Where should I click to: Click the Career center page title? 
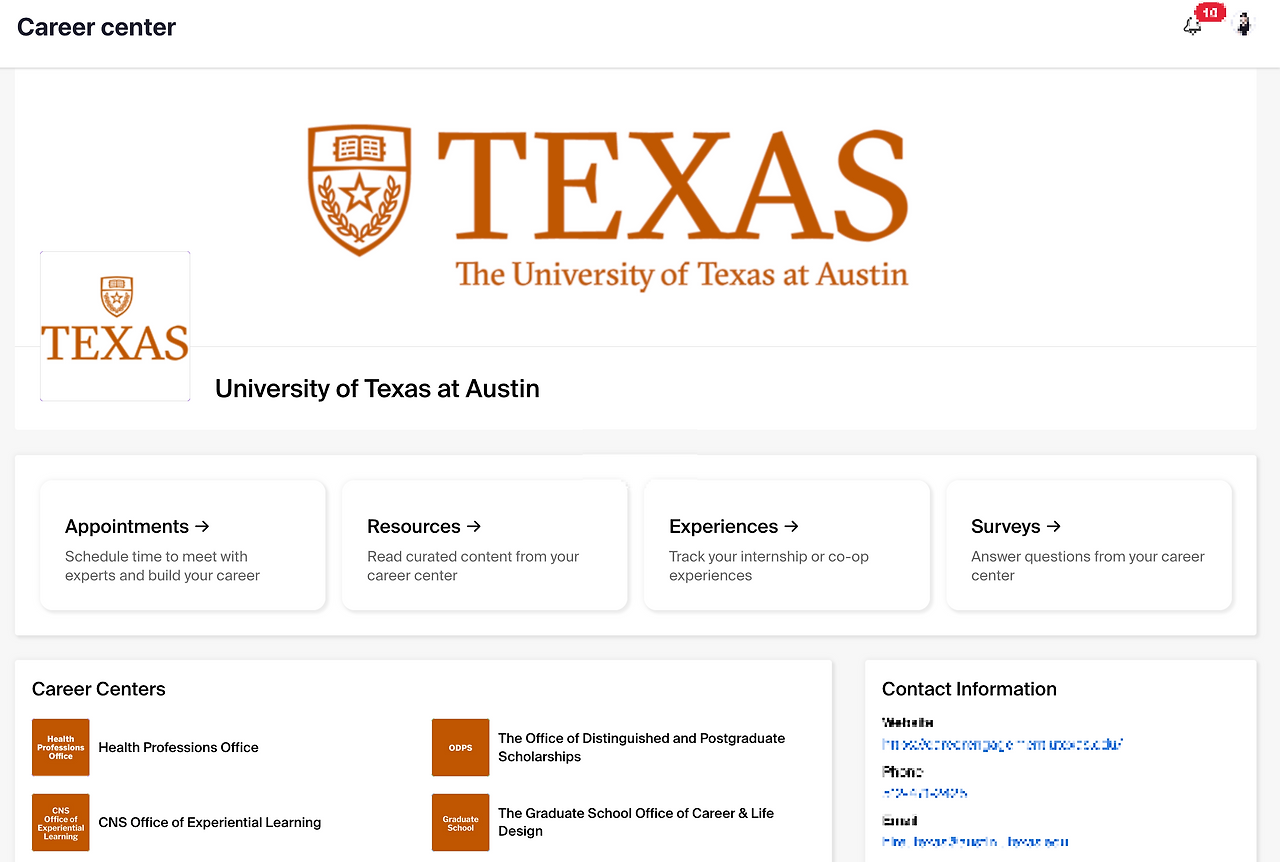pos(96,27)
